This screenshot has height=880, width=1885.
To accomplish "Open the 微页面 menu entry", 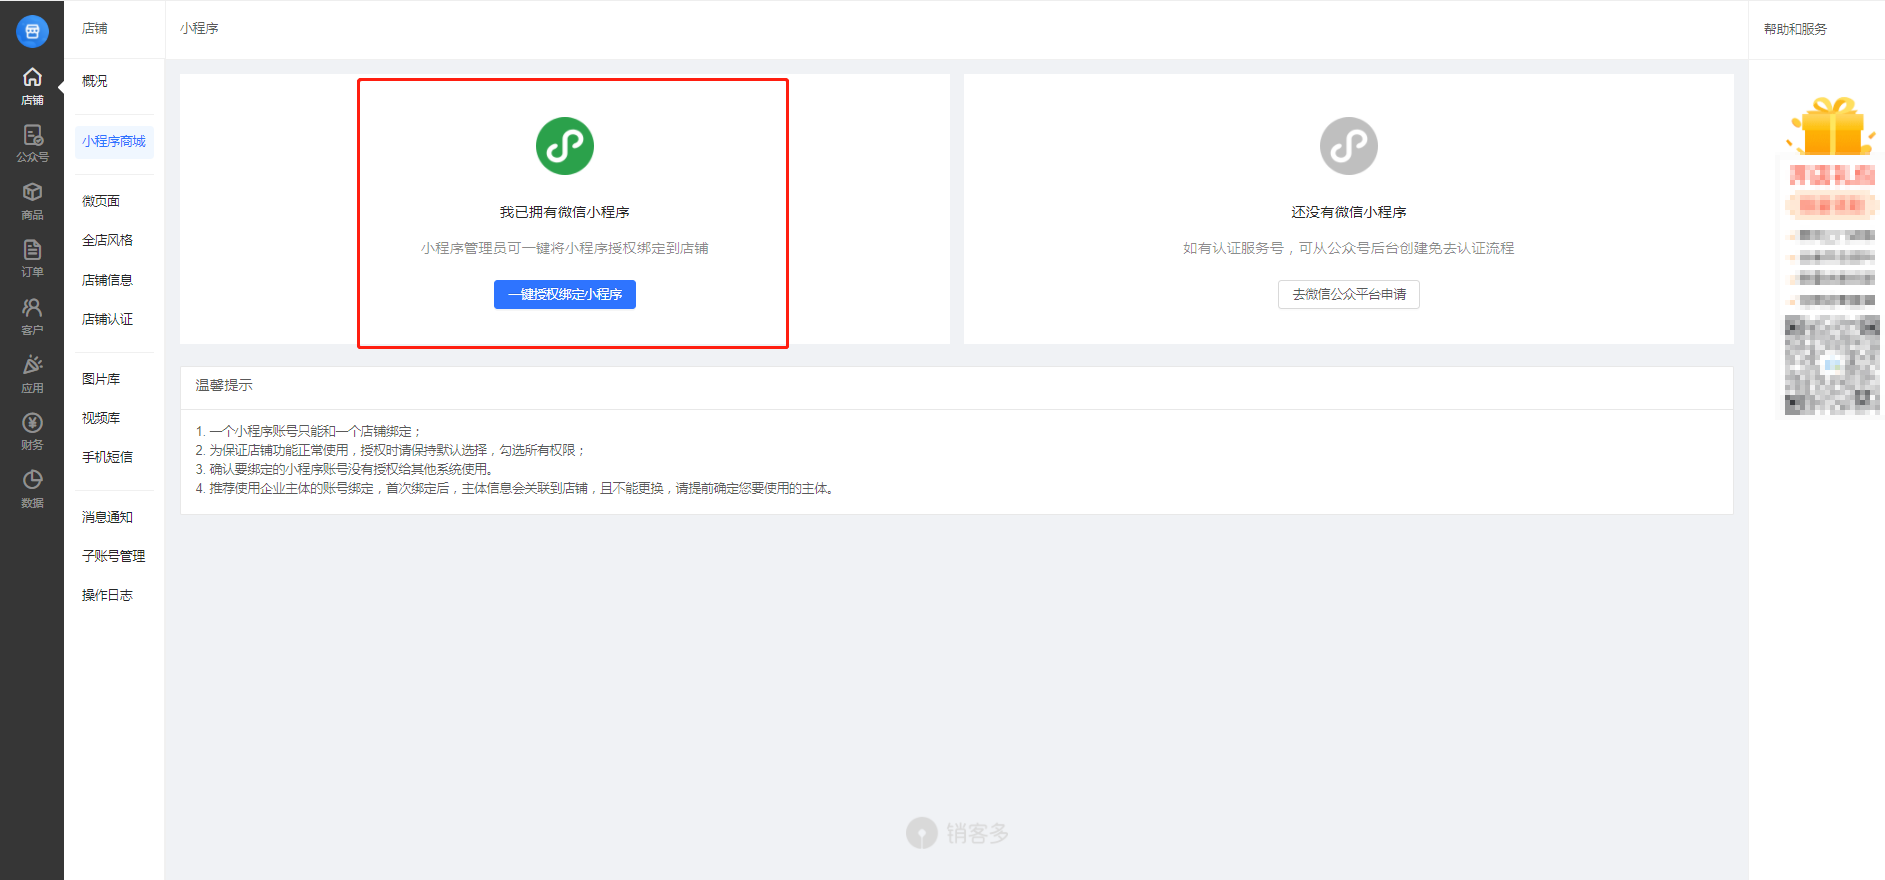I will tap(101, 201).
